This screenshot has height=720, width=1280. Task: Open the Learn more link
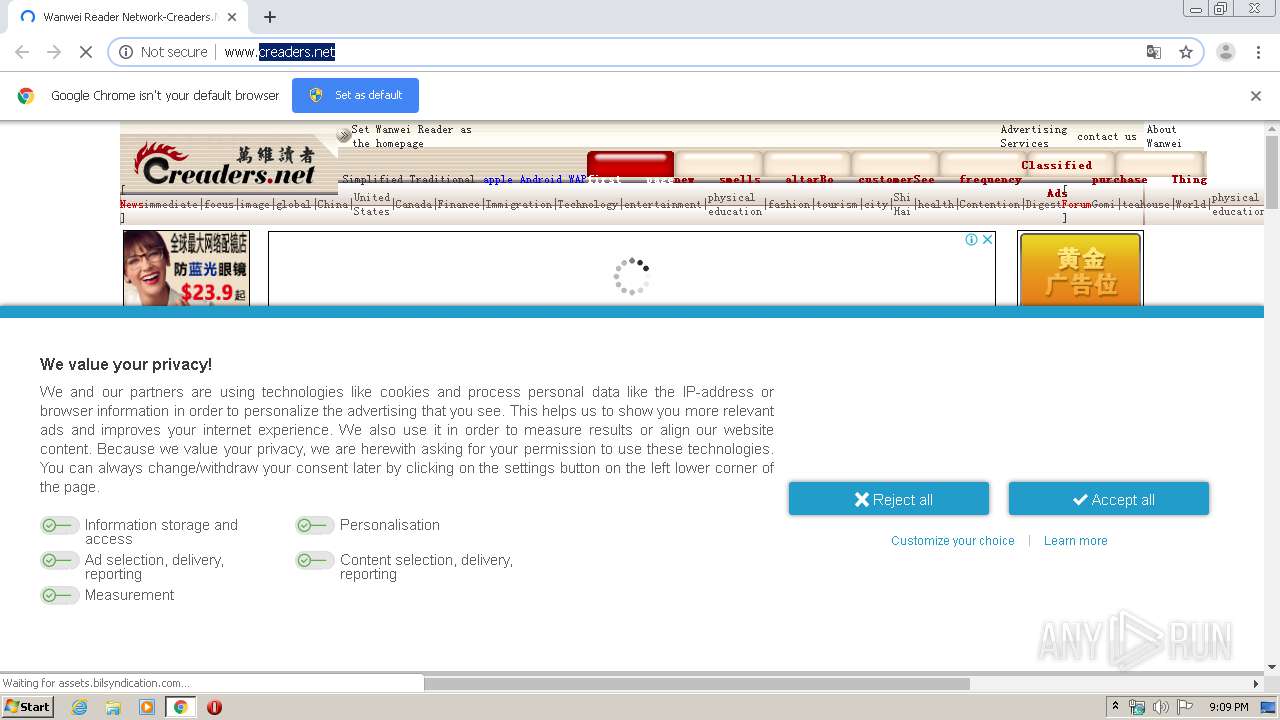coord(1076,541)
